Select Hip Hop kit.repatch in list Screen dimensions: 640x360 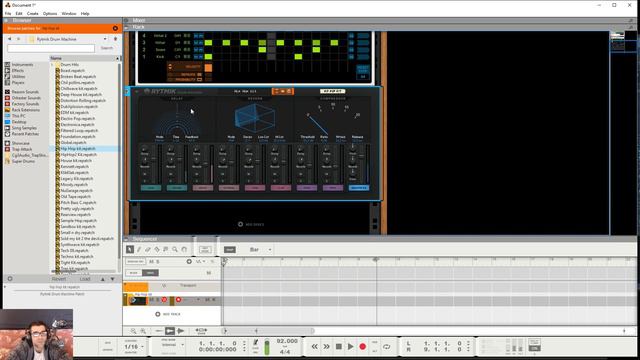click(78, 149)
